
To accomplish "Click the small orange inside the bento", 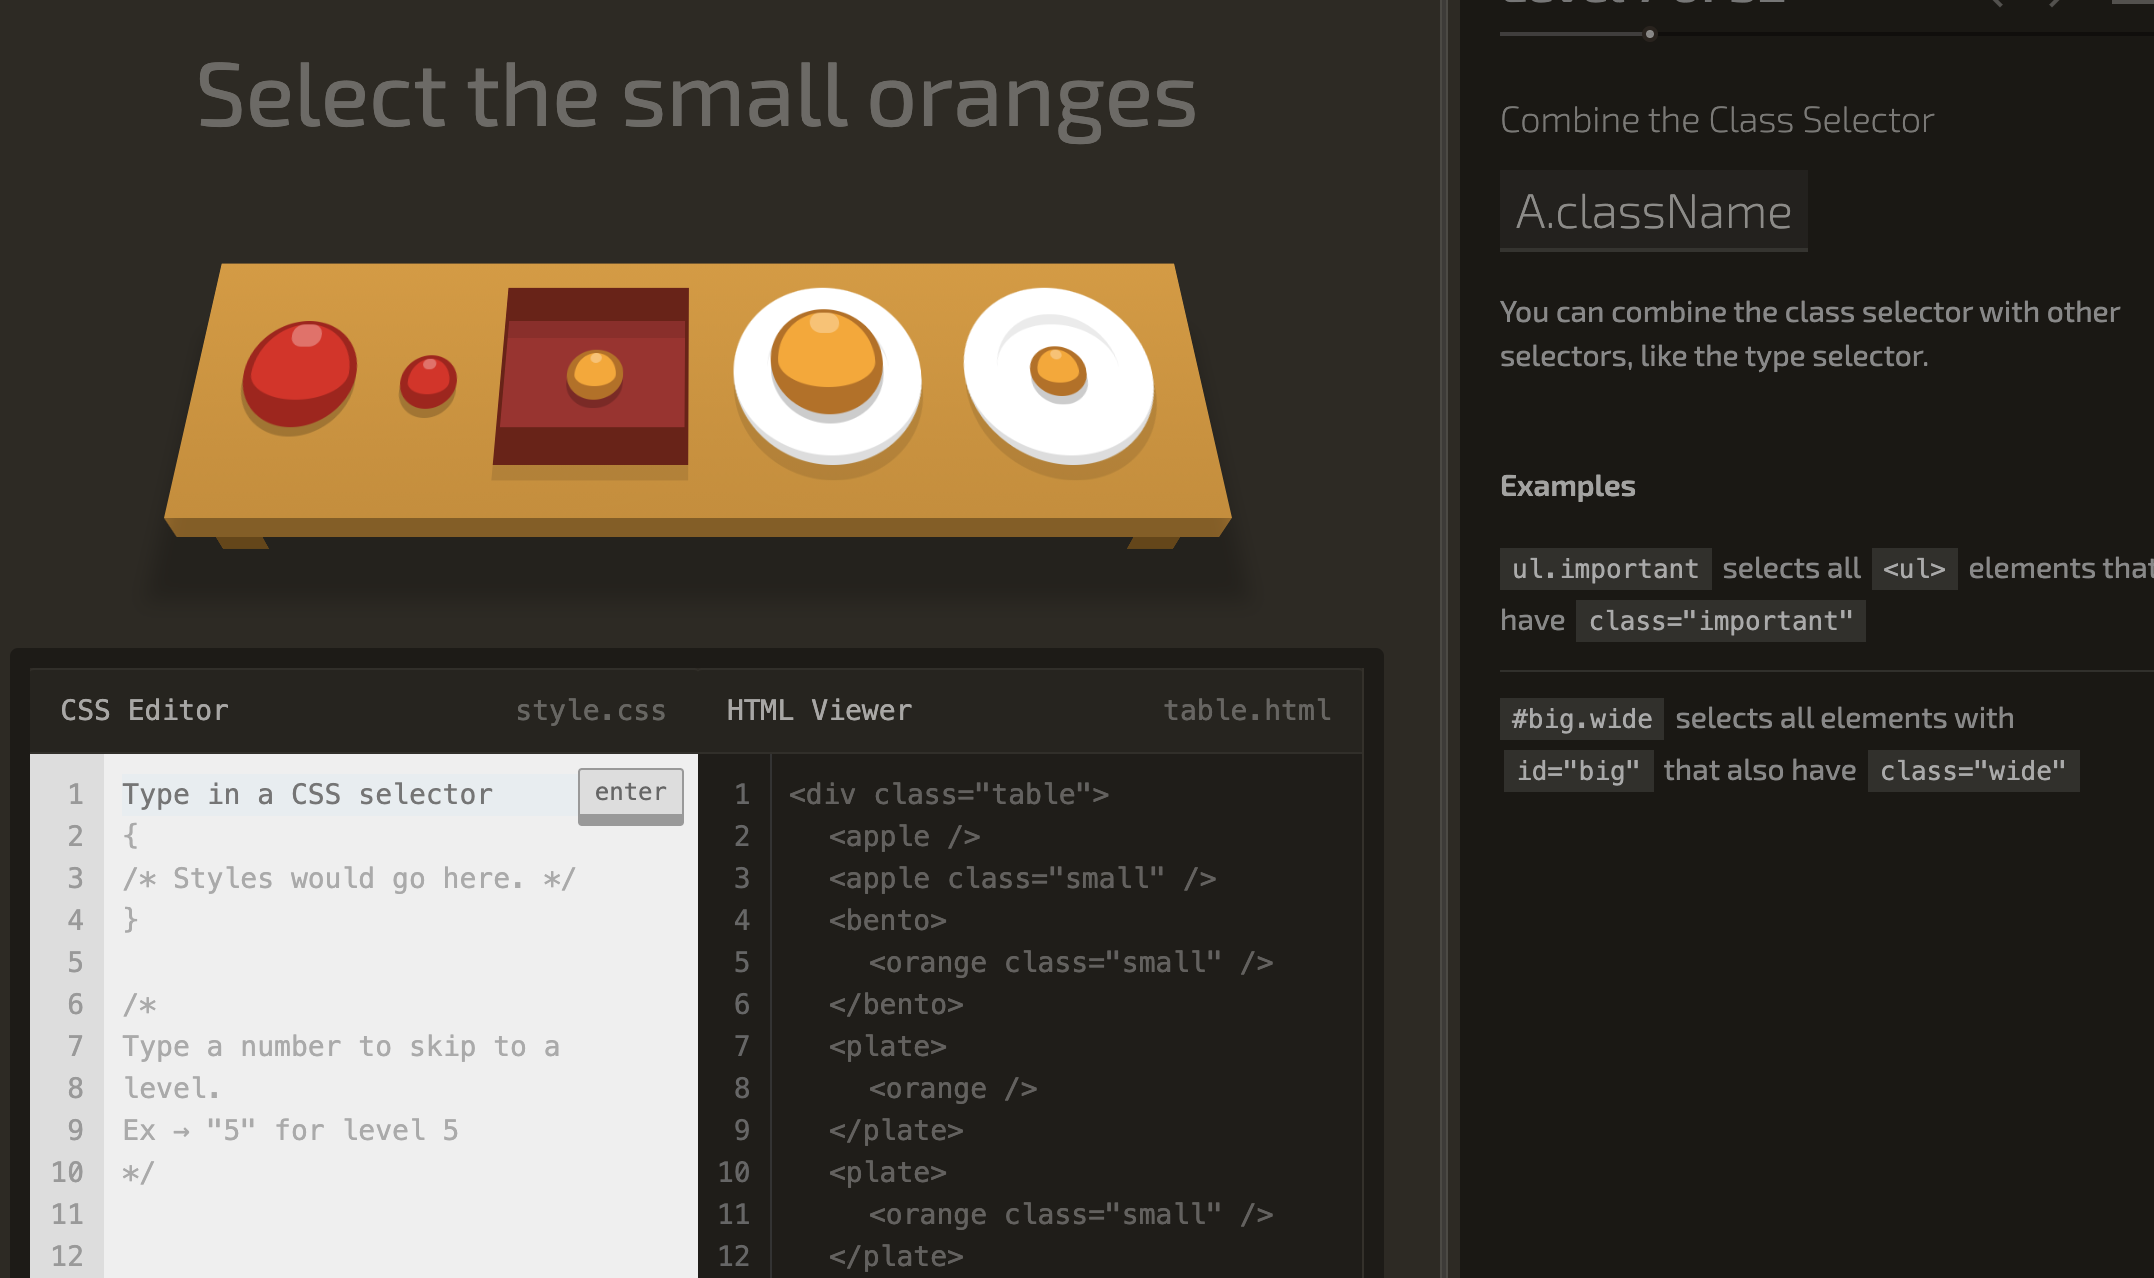I will (595, 374).
